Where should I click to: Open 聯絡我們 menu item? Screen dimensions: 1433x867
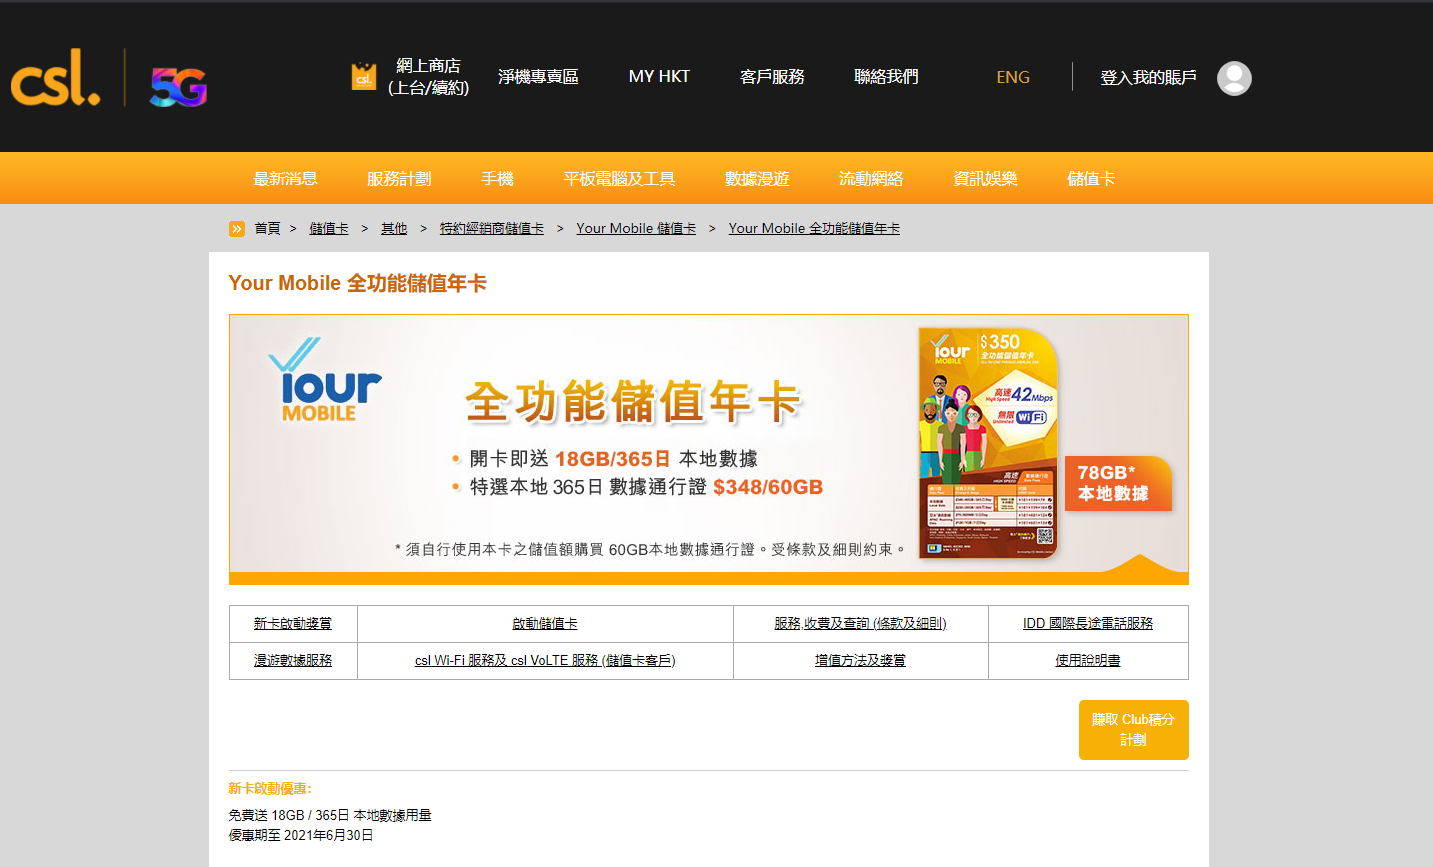click(x=886, y=77)
